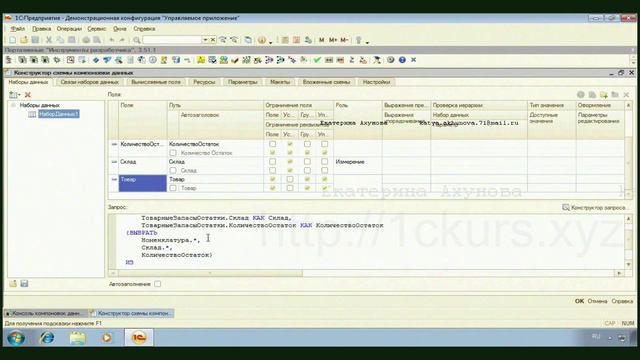Switch to Настройки tab
The image size is (640, 360).
(x=376, y=82)
